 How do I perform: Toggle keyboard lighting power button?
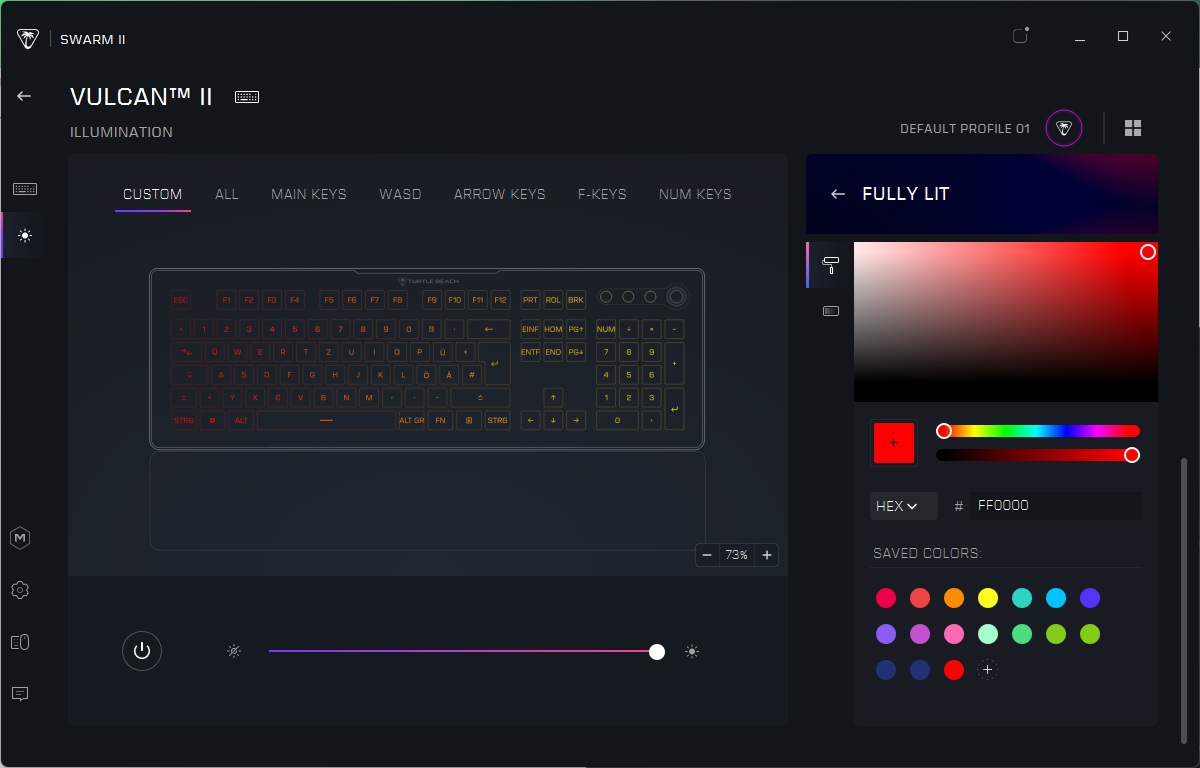click(142, 651)
